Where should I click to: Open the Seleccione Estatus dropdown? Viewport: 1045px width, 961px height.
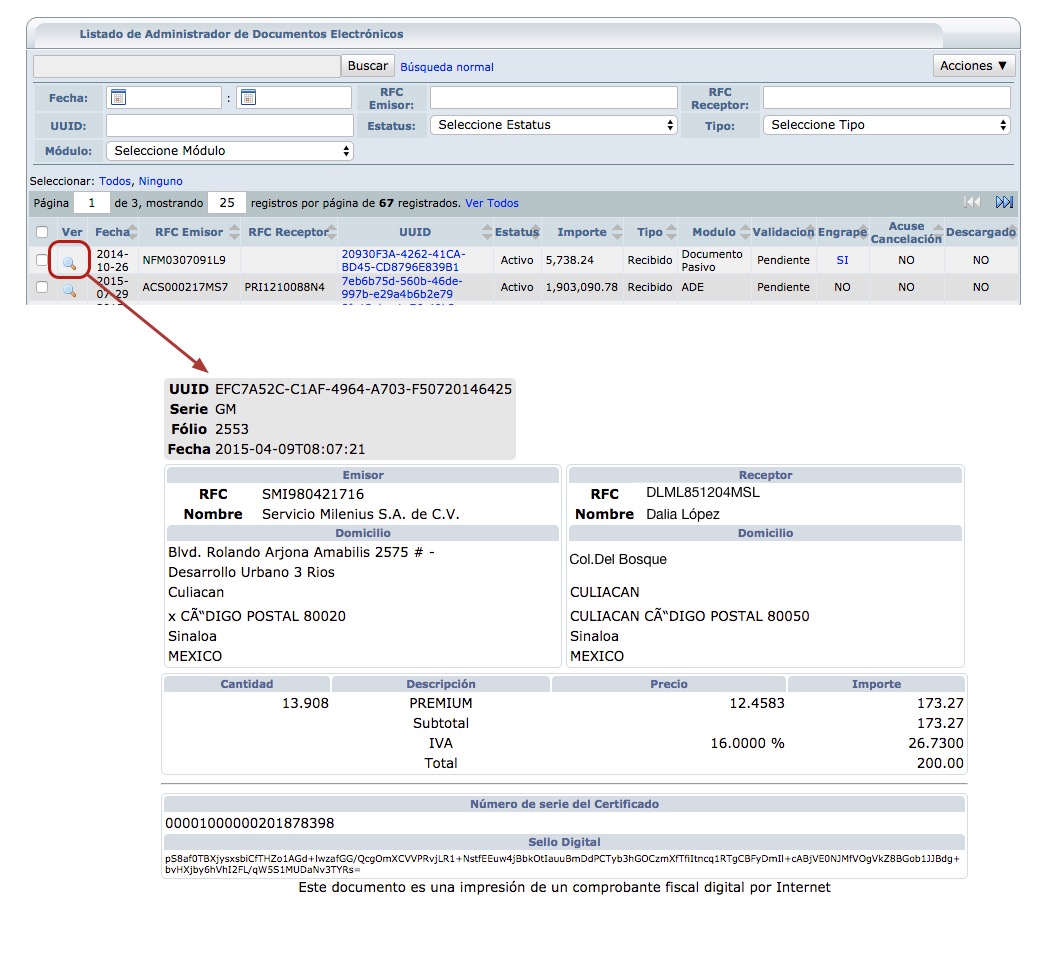coord(554,125)
